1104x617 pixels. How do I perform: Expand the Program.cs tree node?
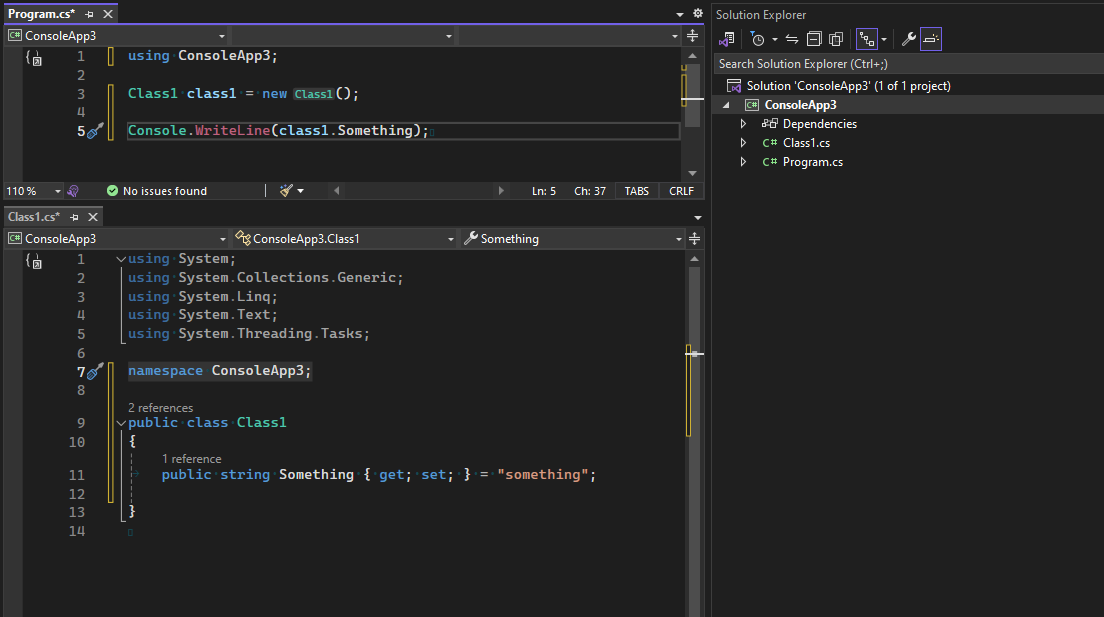click(744, 162)
